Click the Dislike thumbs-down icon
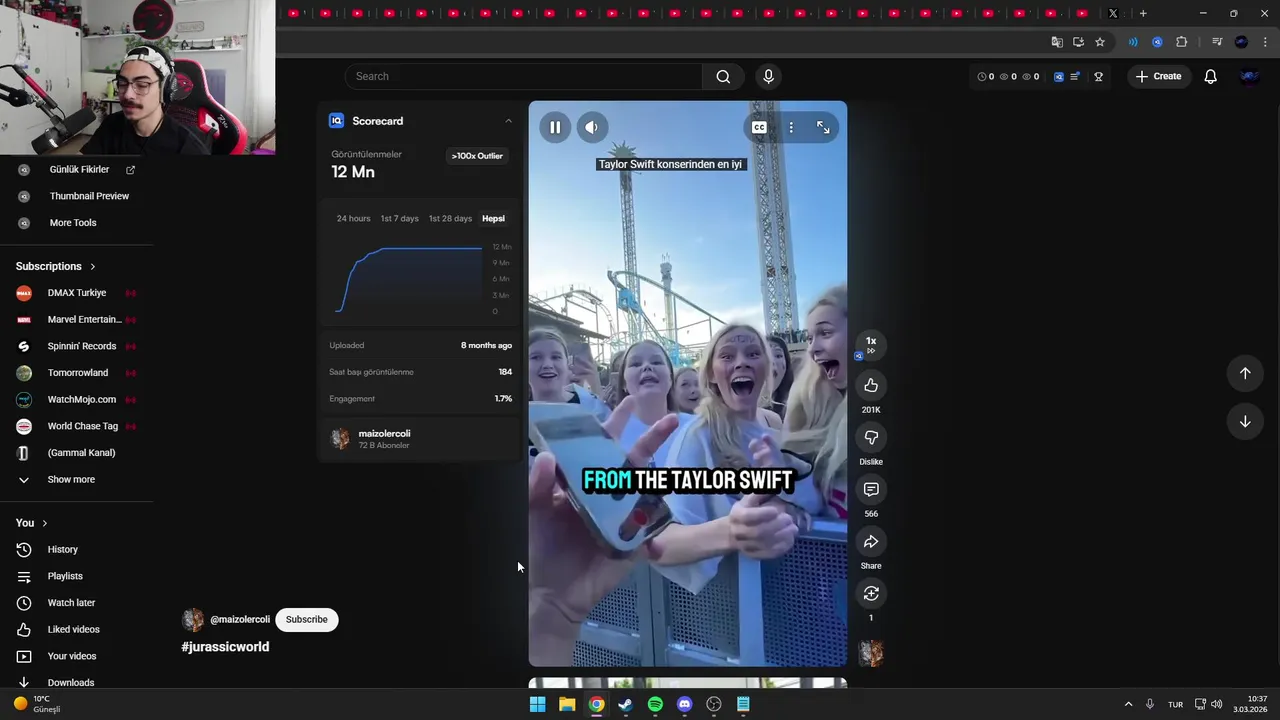 [871, 437]
